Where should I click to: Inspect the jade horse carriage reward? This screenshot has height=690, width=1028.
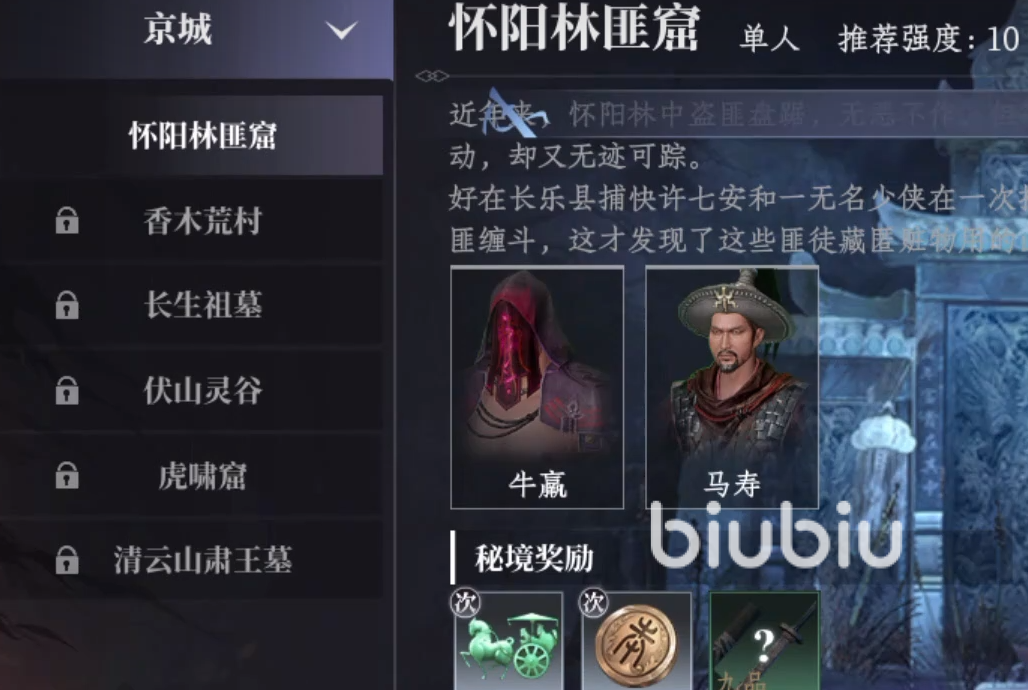(509, 641)
